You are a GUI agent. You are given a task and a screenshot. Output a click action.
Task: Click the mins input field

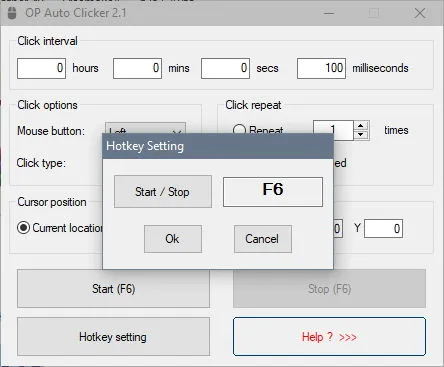(137, 68)
